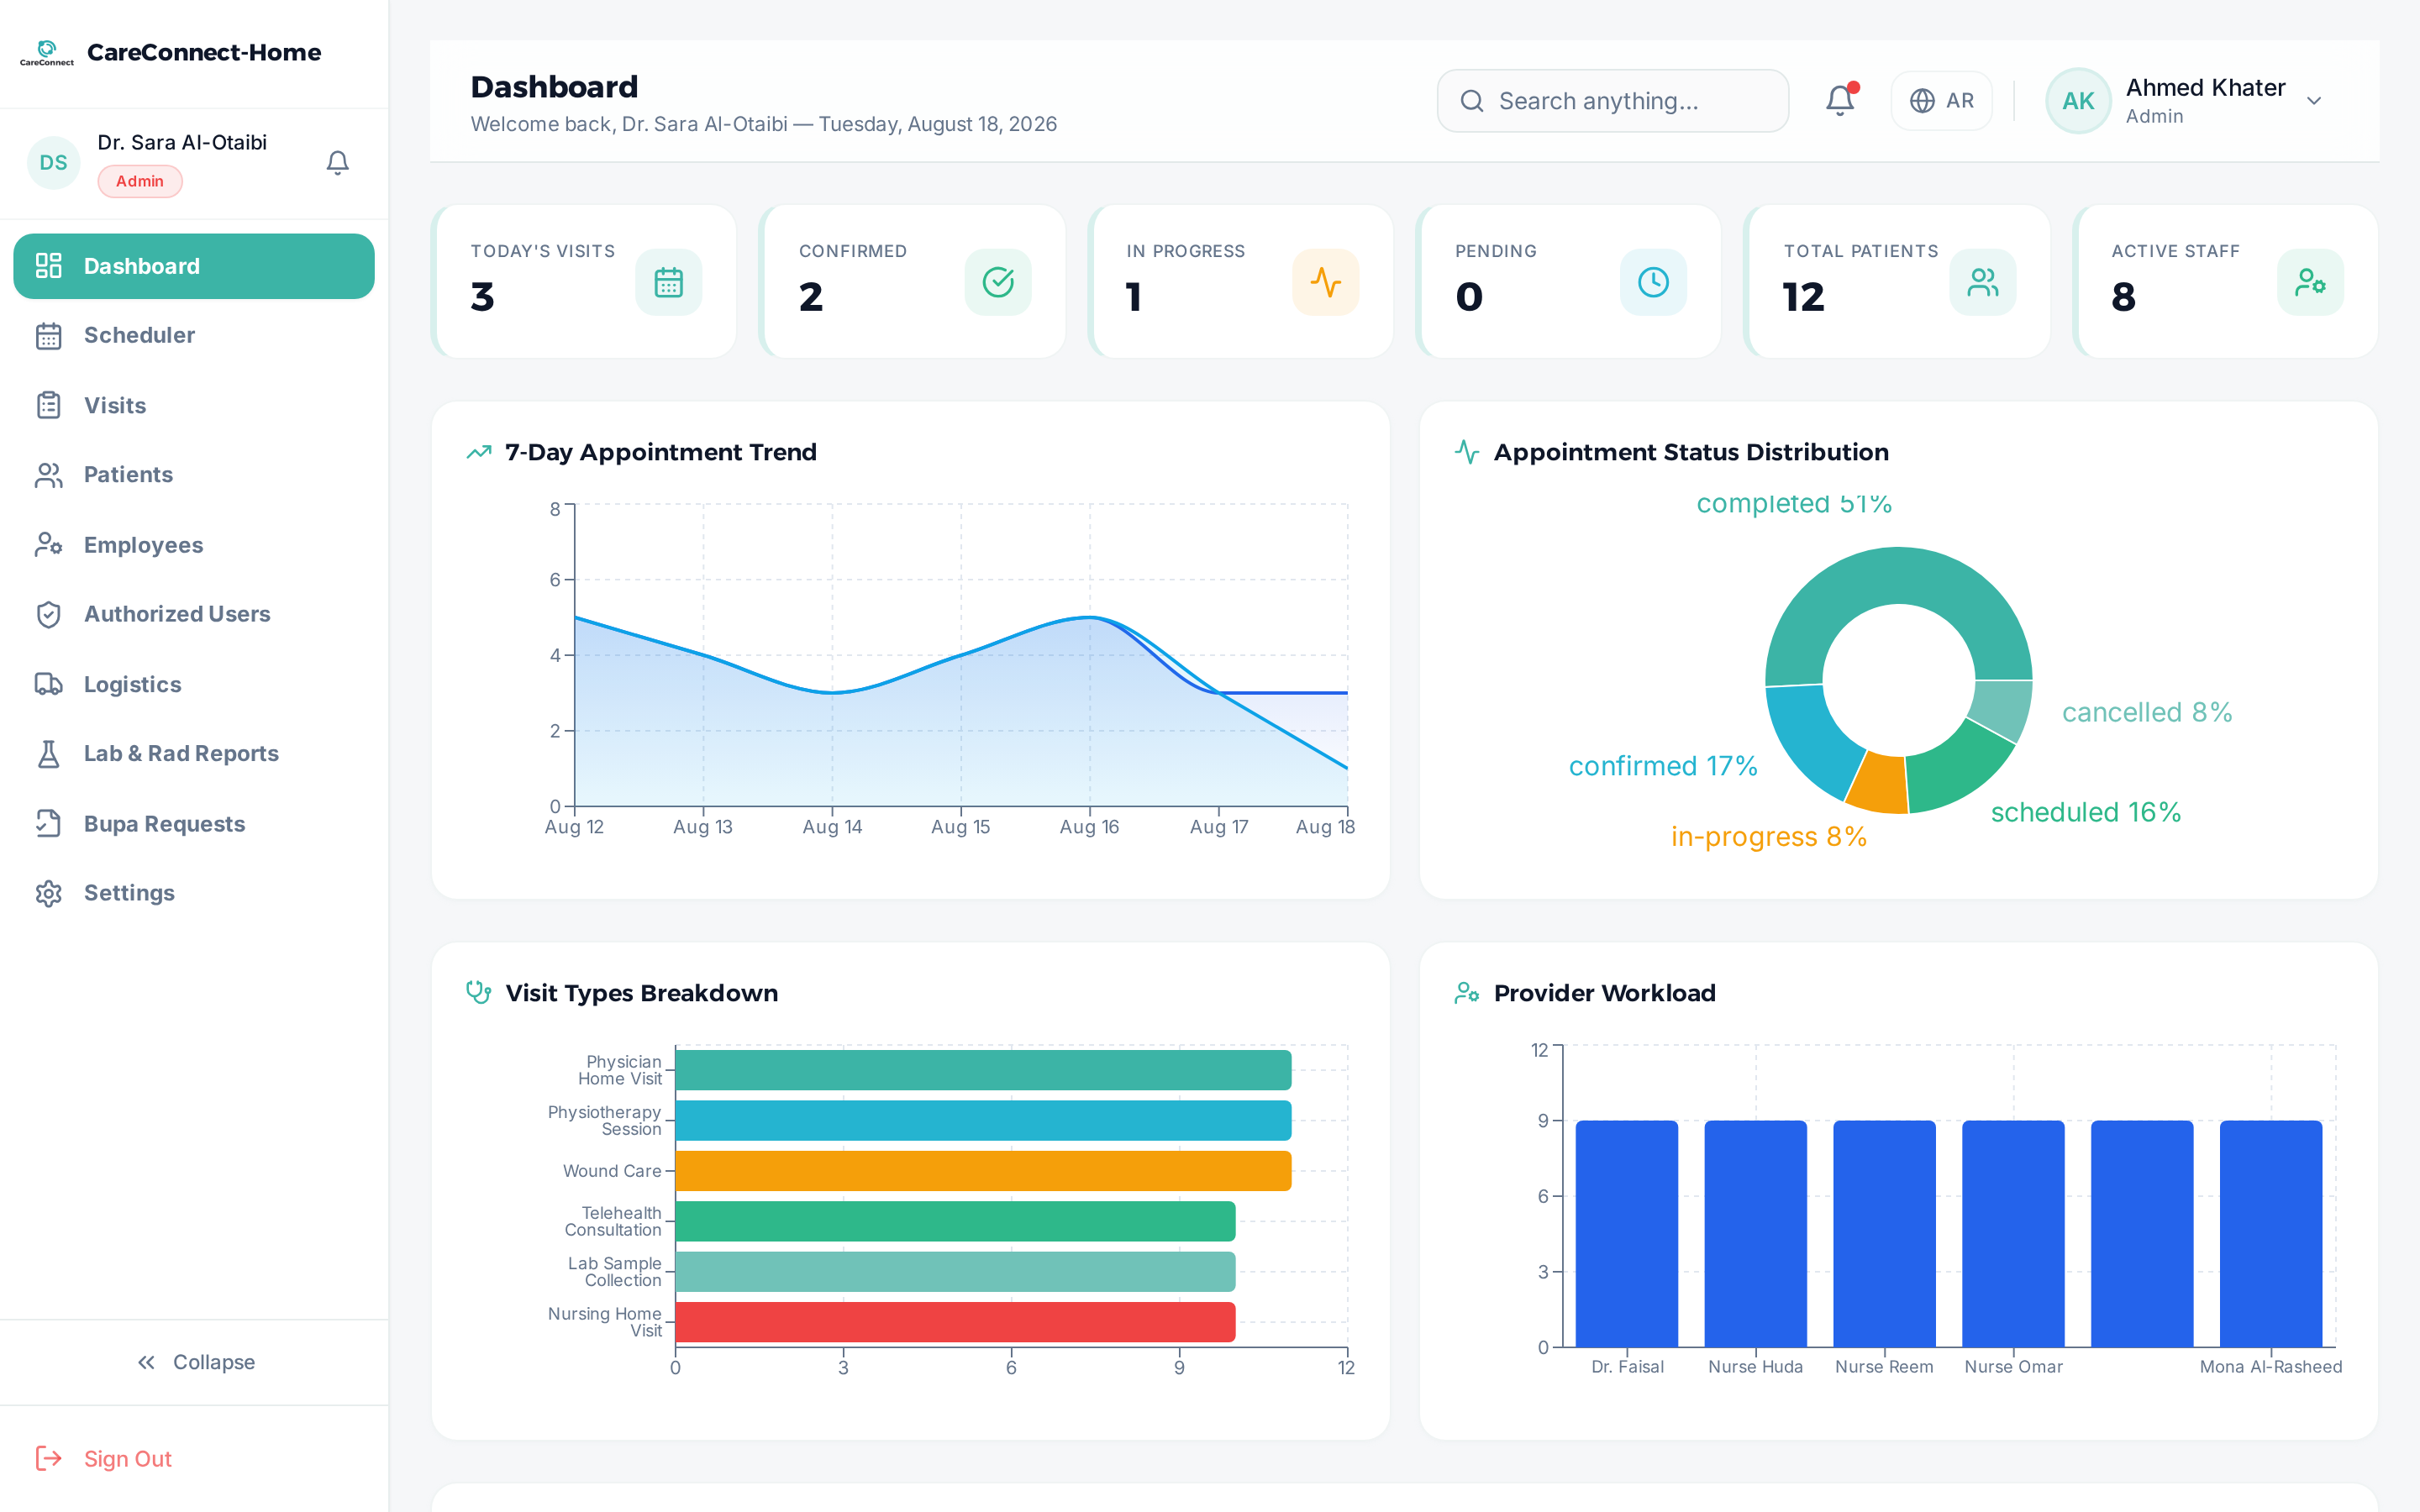This screenshot has height=1512, width=2420.
Task: Click the red Nursing Home Visit bar
Action: (x=955, y=1322)
